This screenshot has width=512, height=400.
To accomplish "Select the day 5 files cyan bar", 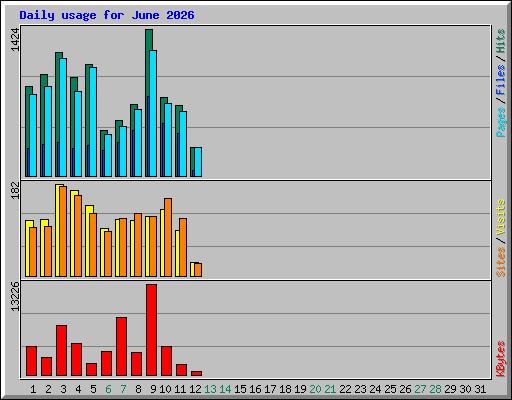I will point(93,122).
